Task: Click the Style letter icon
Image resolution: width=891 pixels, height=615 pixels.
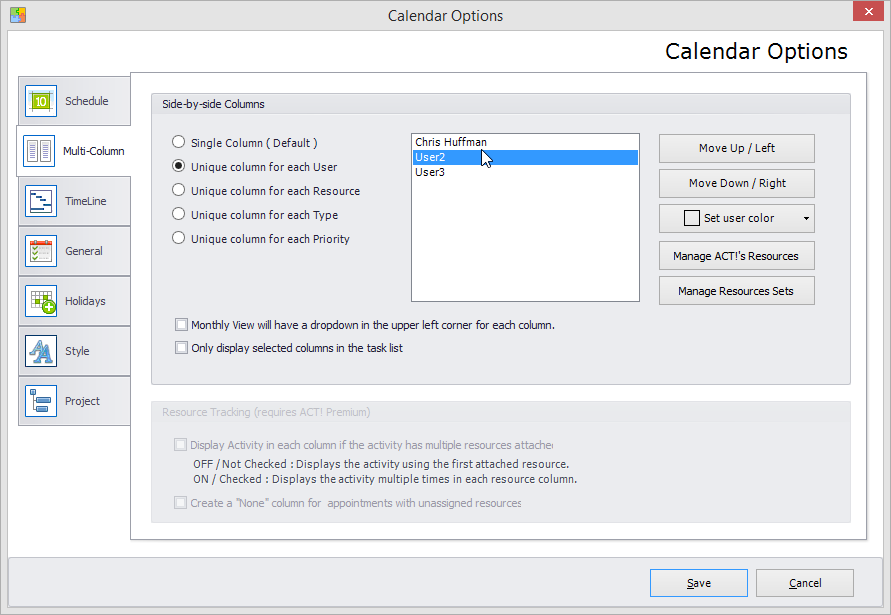Action: [x=41, y=351]
